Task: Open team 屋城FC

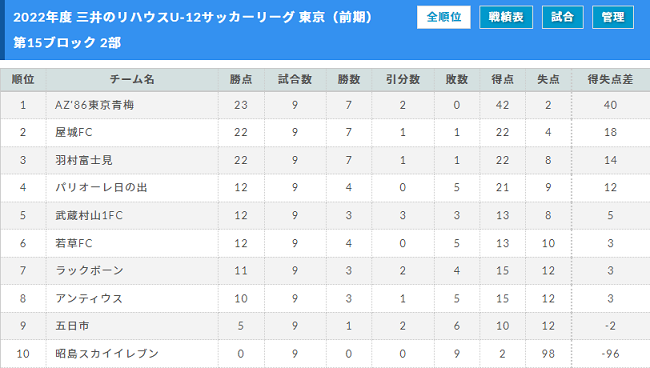Action: pyautogui.click(x=74, y=133)
